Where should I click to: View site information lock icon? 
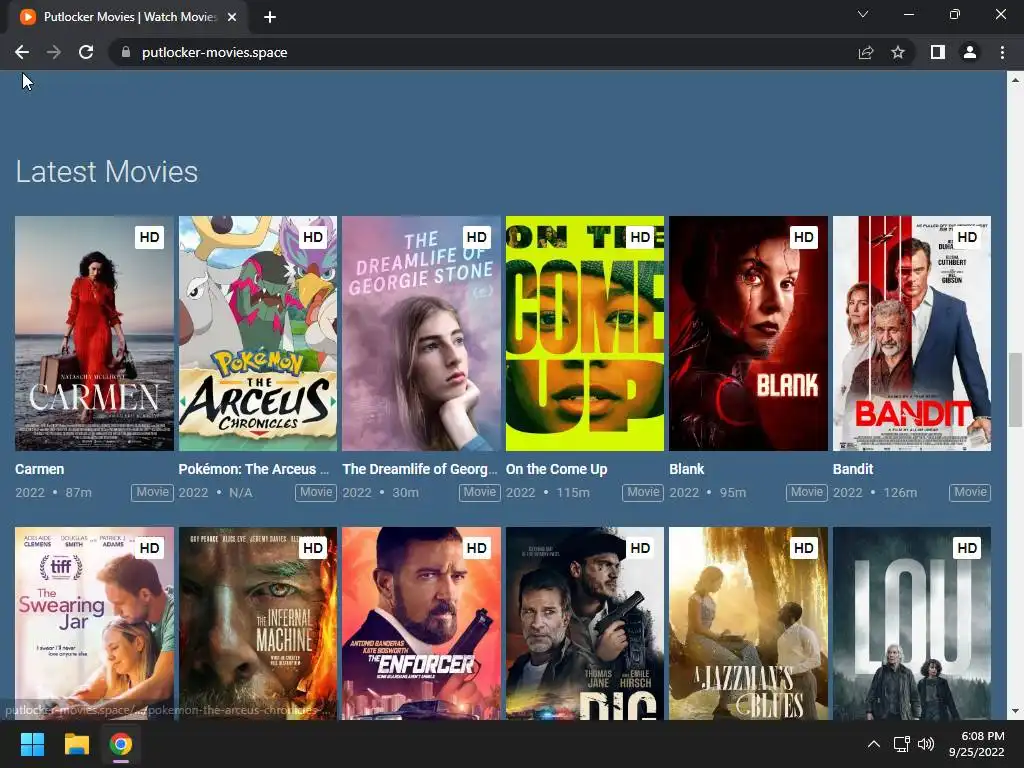point(126,52)
